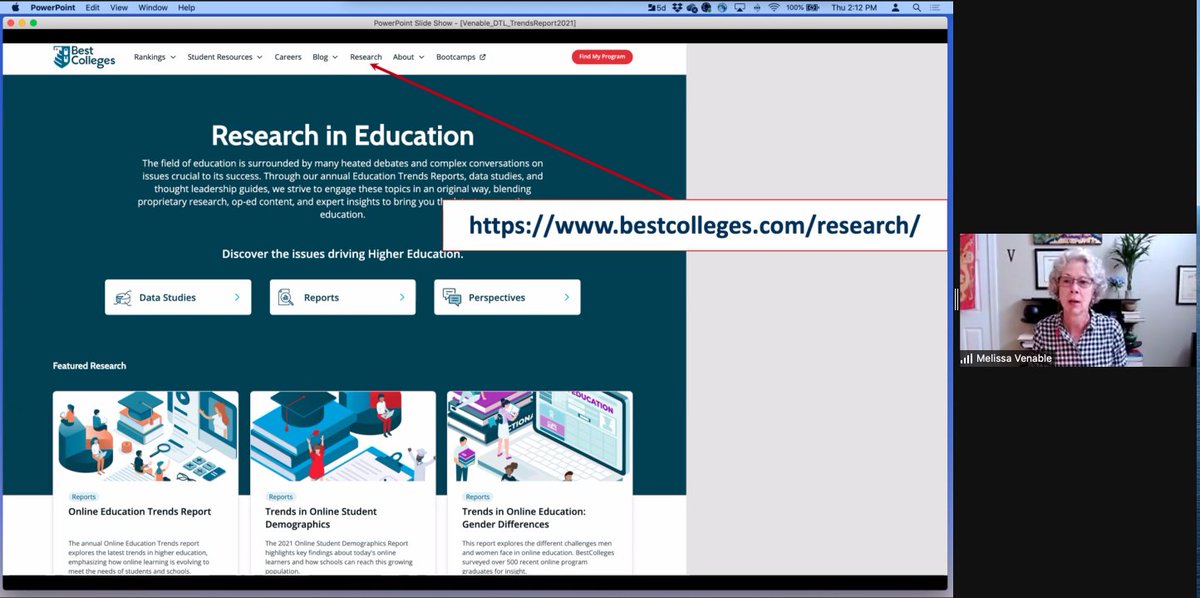
Task: Go to the Careers page
Action: click(288, 57)
